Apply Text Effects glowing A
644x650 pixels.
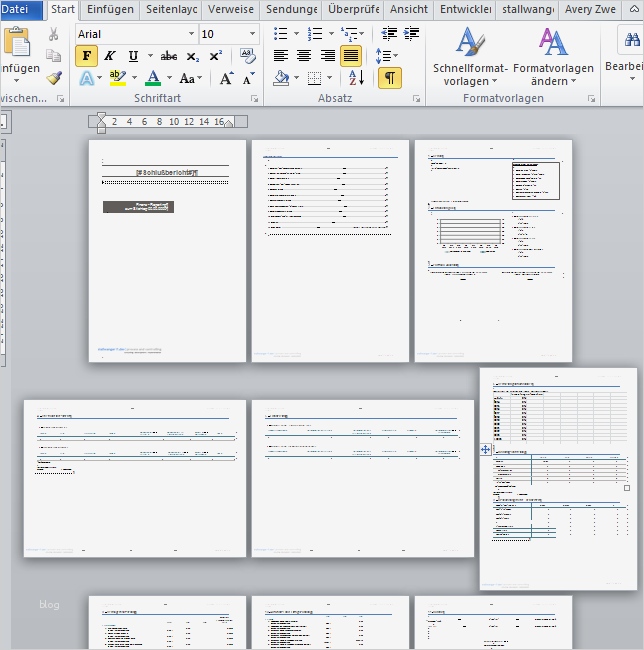(x=87, y=78)
